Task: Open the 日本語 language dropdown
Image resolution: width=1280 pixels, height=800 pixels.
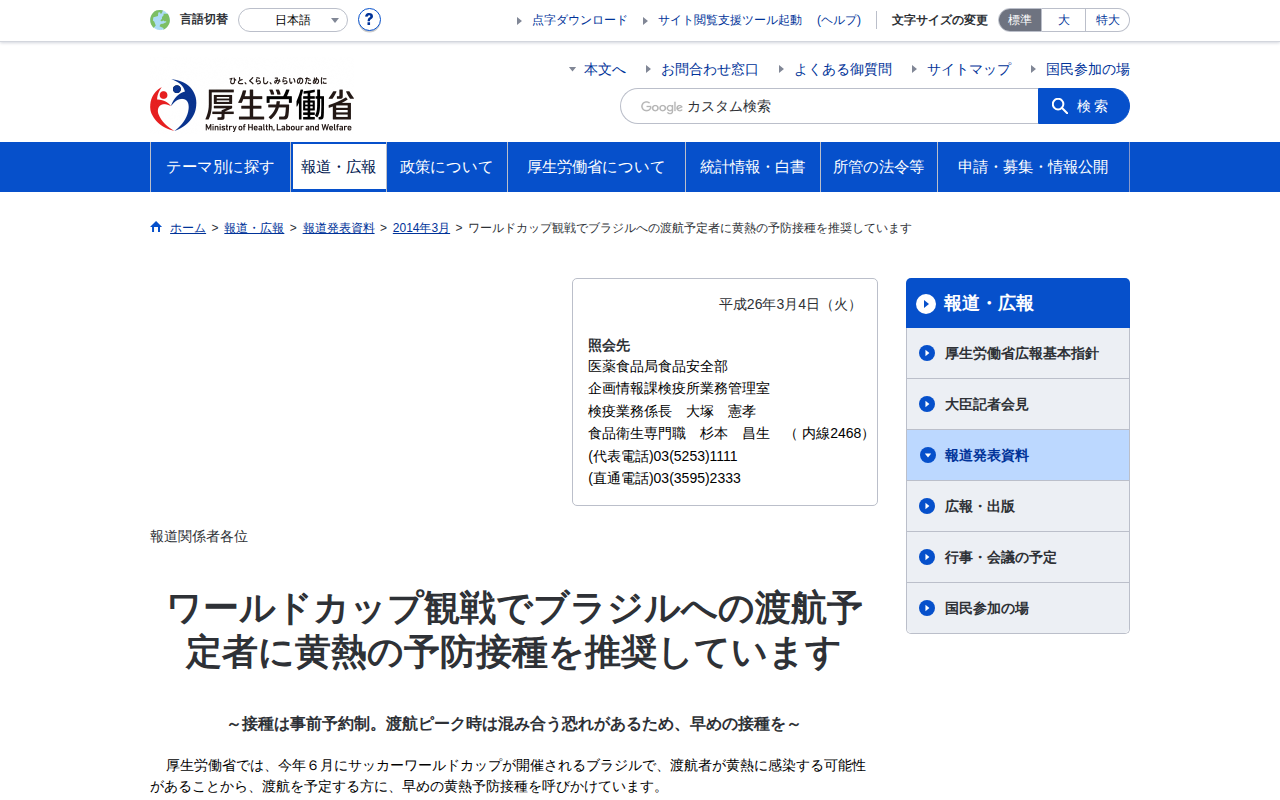Action: pos(293,20)
